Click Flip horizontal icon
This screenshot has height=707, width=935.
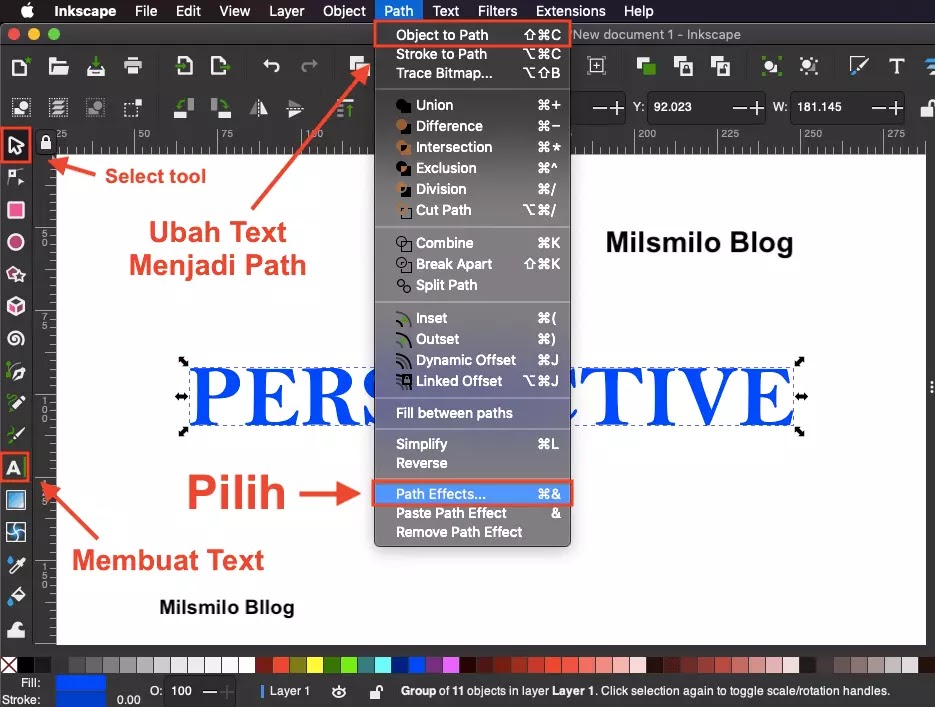(x=258, y=108)
